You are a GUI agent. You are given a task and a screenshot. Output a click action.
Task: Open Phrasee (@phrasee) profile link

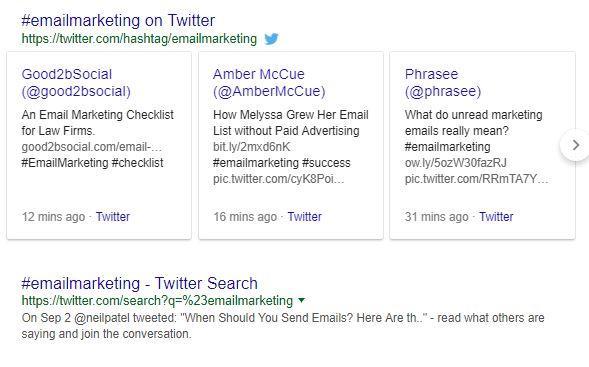(x=443, y=83)
